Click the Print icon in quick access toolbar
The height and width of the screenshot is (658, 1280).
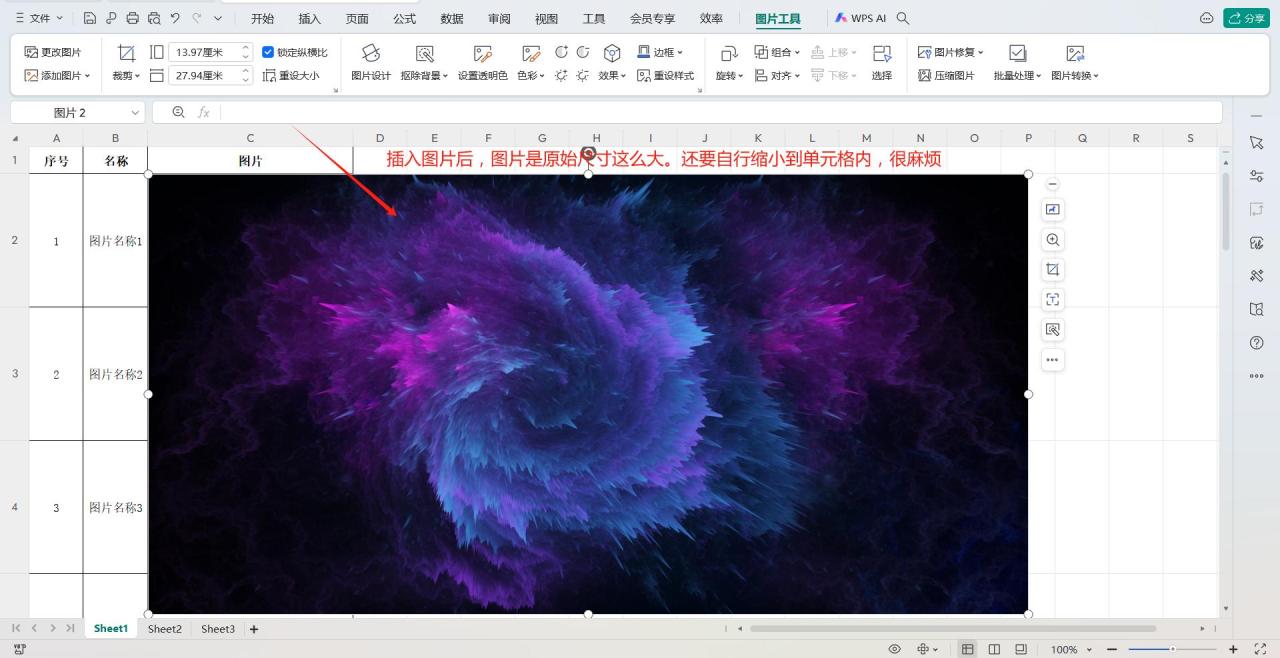coord(132,18)
